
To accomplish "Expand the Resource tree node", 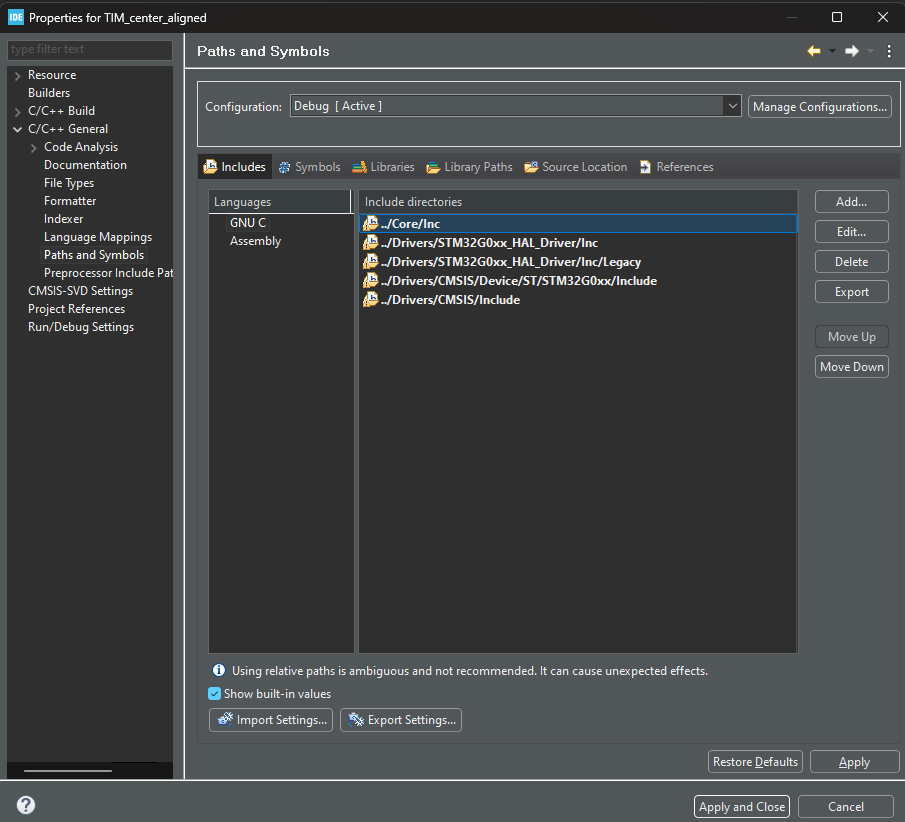I will 17,74.
